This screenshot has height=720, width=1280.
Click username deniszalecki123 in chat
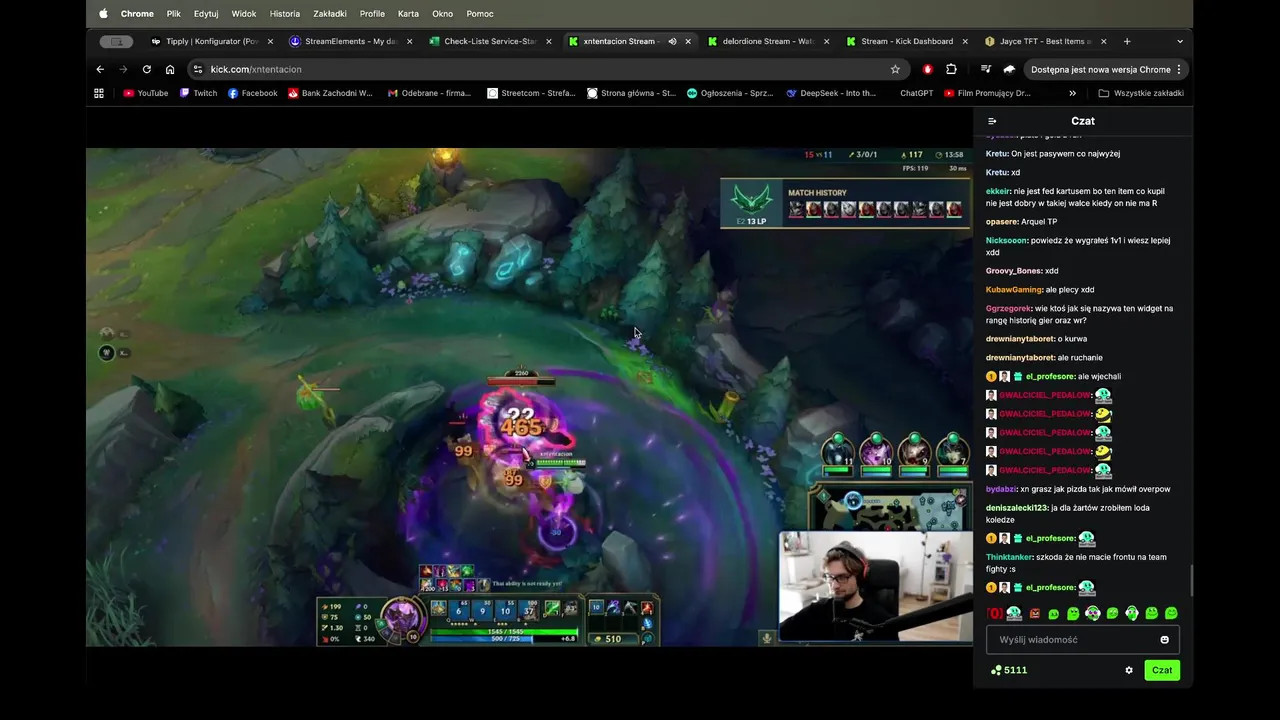coord(1016,508)
